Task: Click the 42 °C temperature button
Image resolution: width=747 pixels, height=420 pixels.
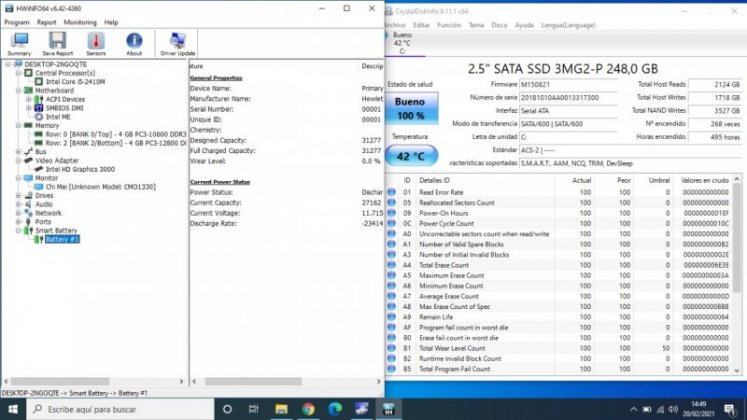Action: tap(411, 156)
